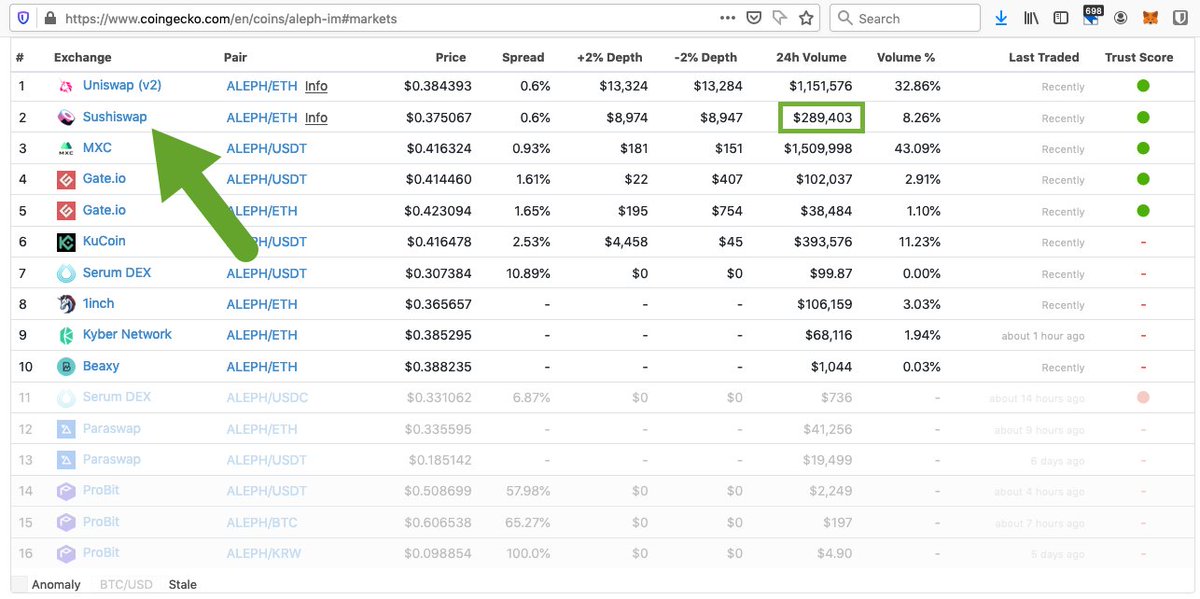This screenshot has width=1200, height=599.
Task: Click the site security padlock icon
Action: (x=50, y=18)
